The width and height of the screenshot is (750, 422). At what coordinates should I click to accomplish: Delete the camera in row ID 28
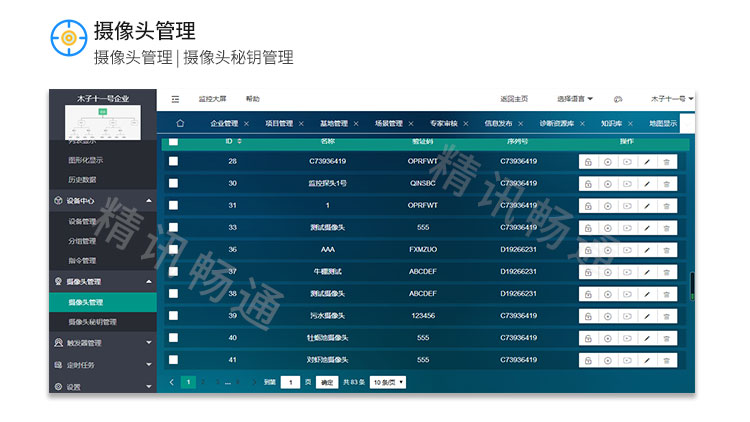(666, 162)
